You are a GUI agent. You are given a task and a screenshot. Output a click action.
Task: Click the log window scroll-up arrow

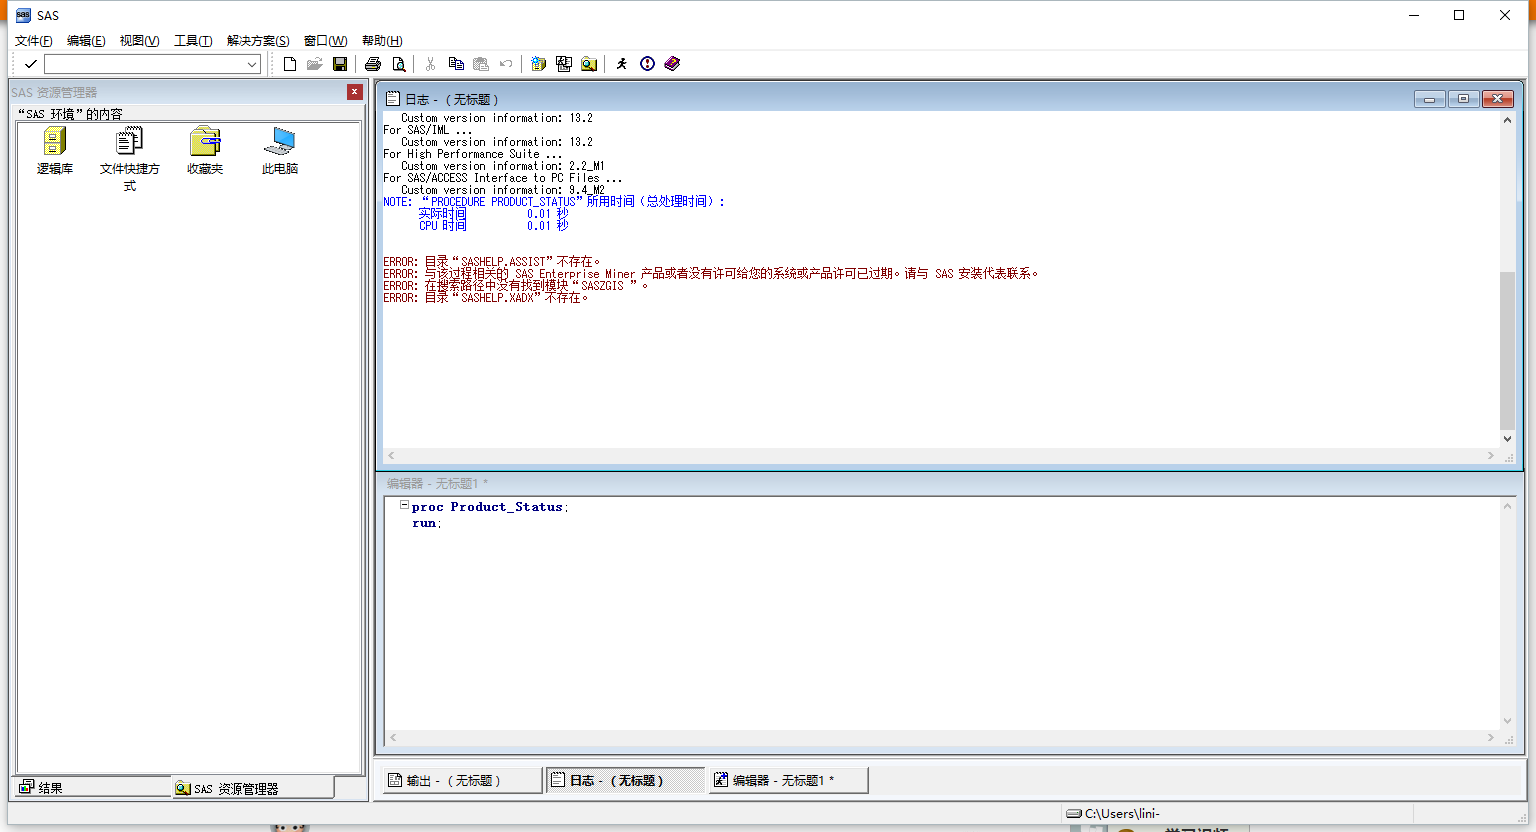coord(1507,120)
